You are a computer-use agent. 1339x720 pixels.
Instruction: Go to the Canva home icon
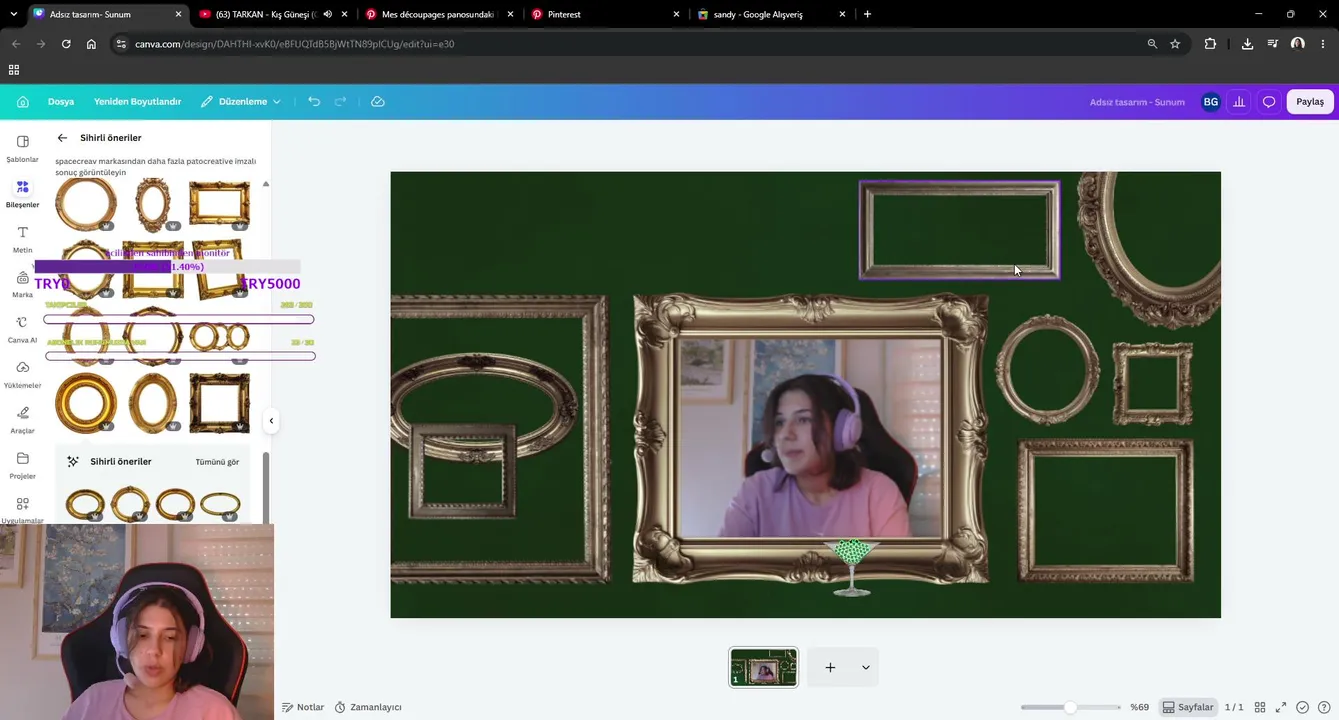(x=23, y=102)
